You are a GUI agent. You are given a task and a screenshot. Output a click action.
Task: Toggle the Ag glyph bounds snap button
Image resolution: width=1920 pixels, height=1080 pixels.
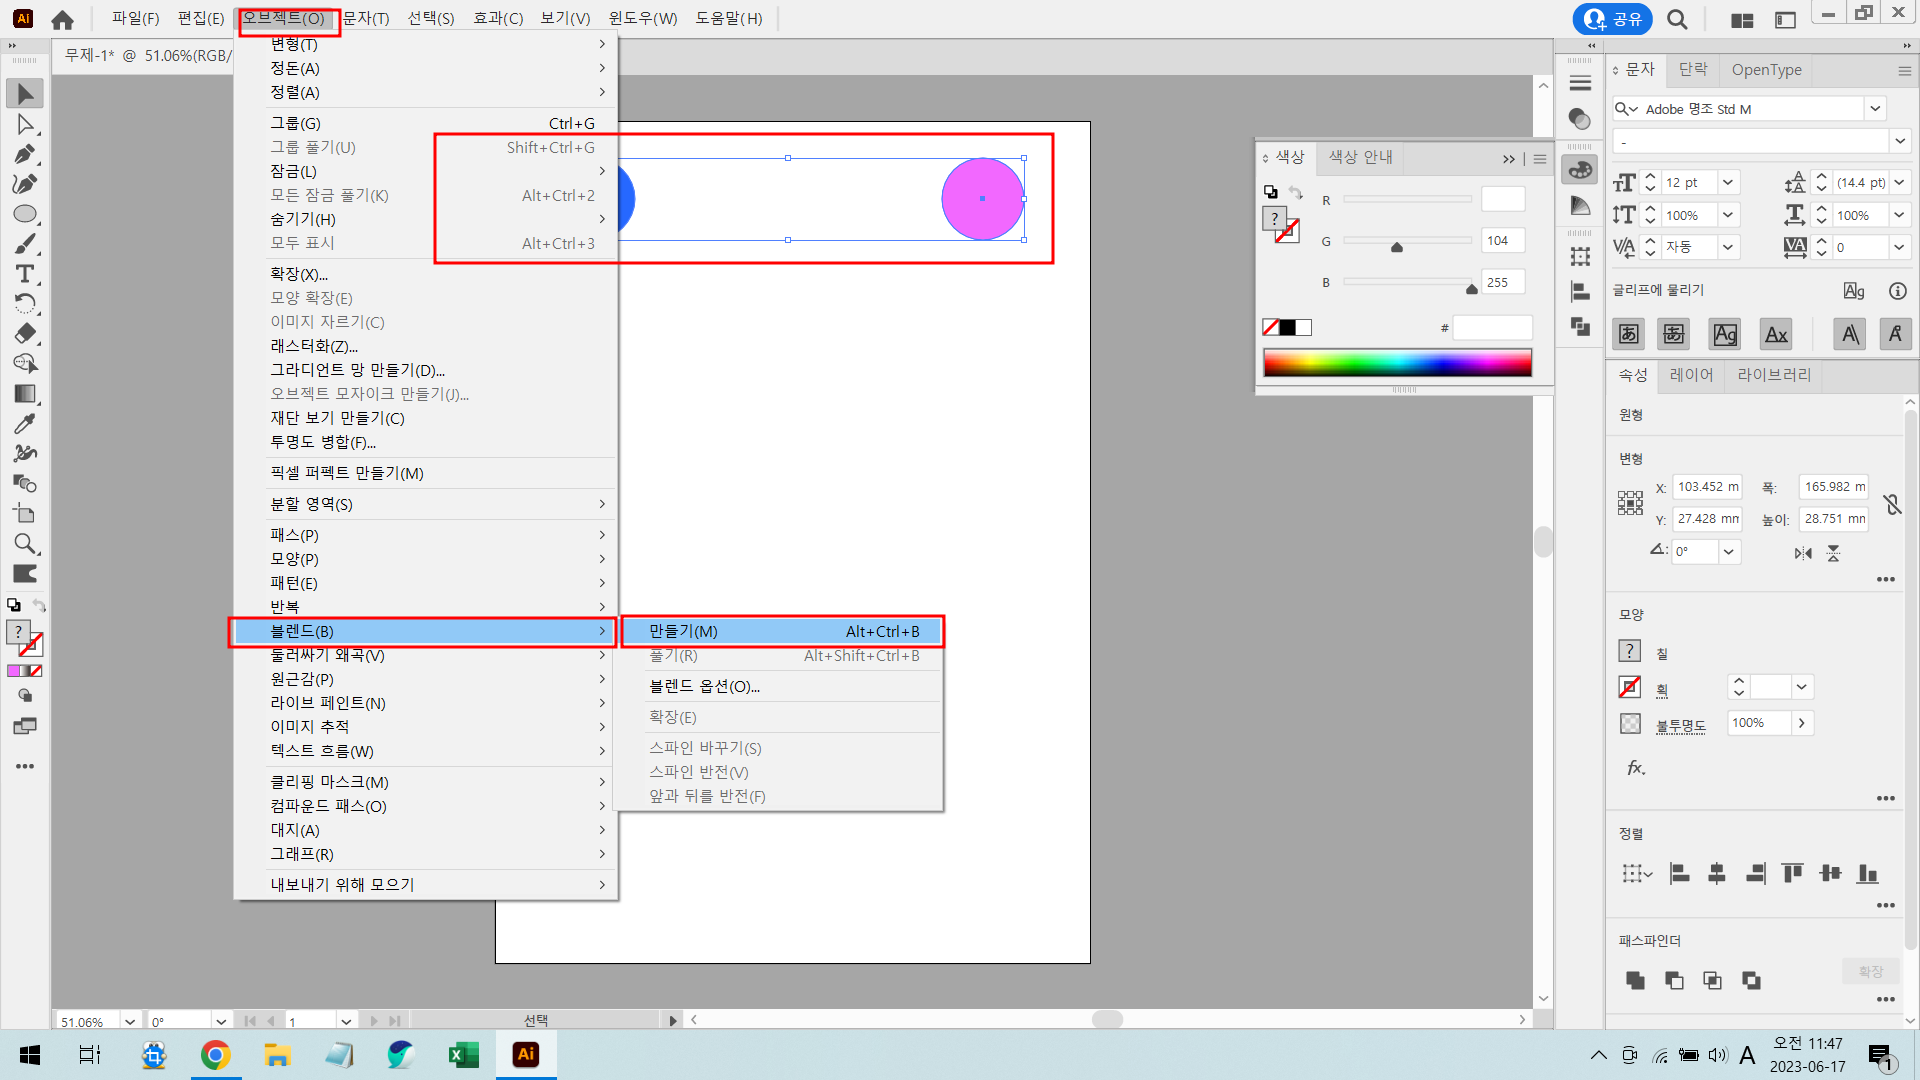click(x=1725, y=334)
